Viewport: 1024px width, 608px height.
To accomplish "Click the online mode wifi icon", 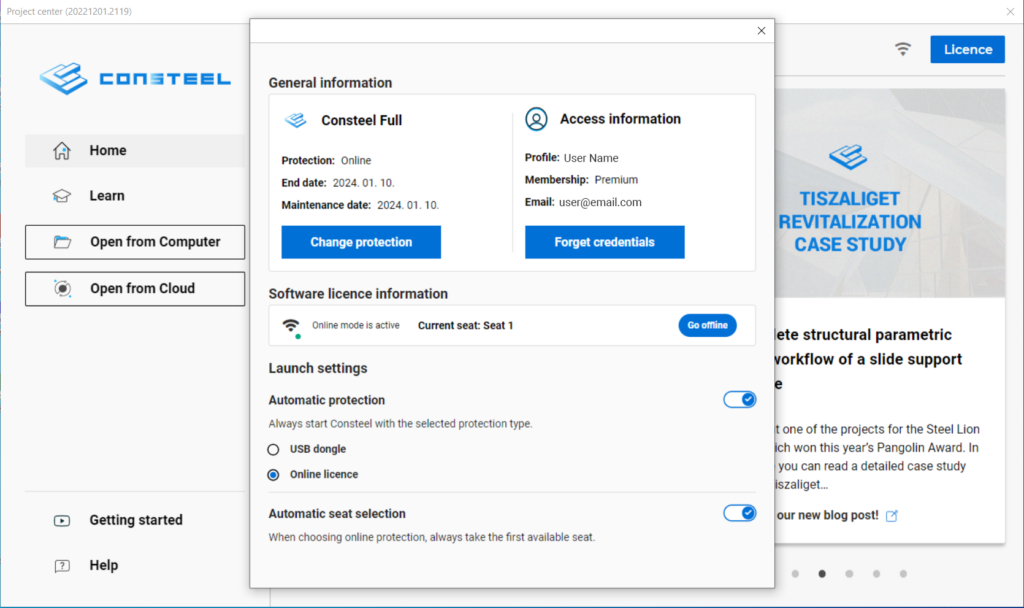I will [291, 327].
